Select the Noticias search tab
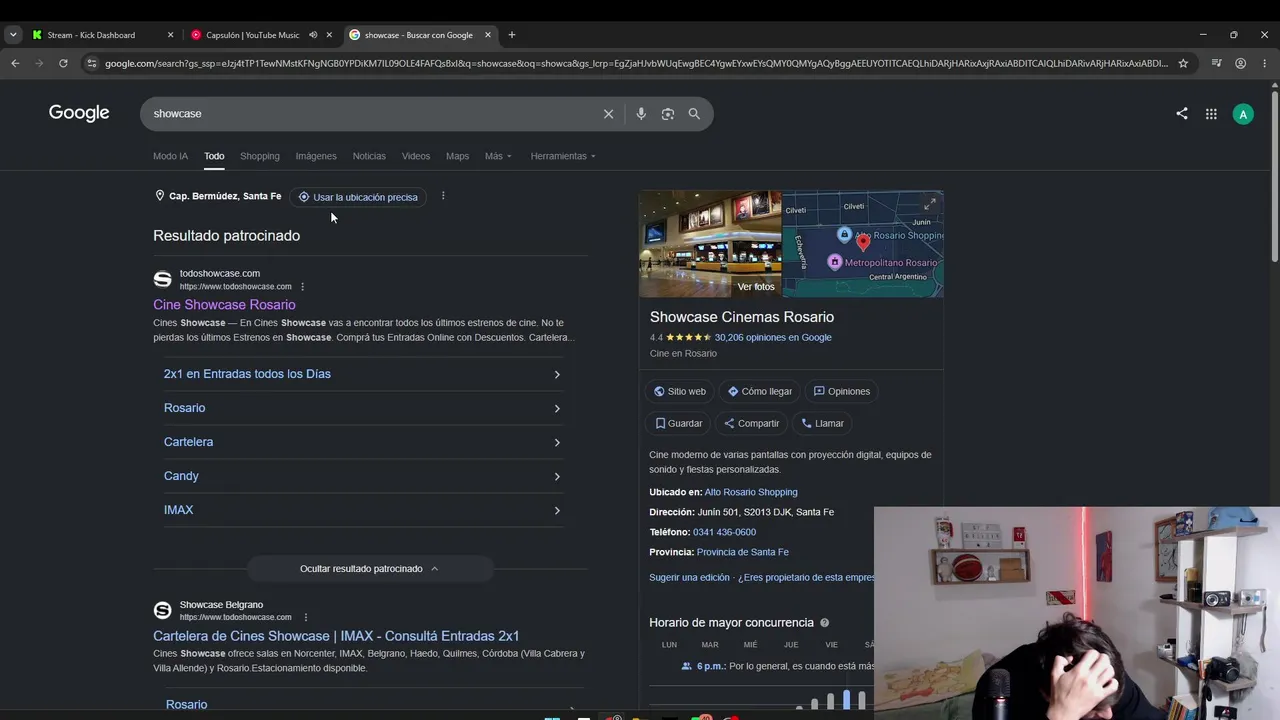Image resolution: width=1280 pixels, height=720 pixels. [369, 156]
